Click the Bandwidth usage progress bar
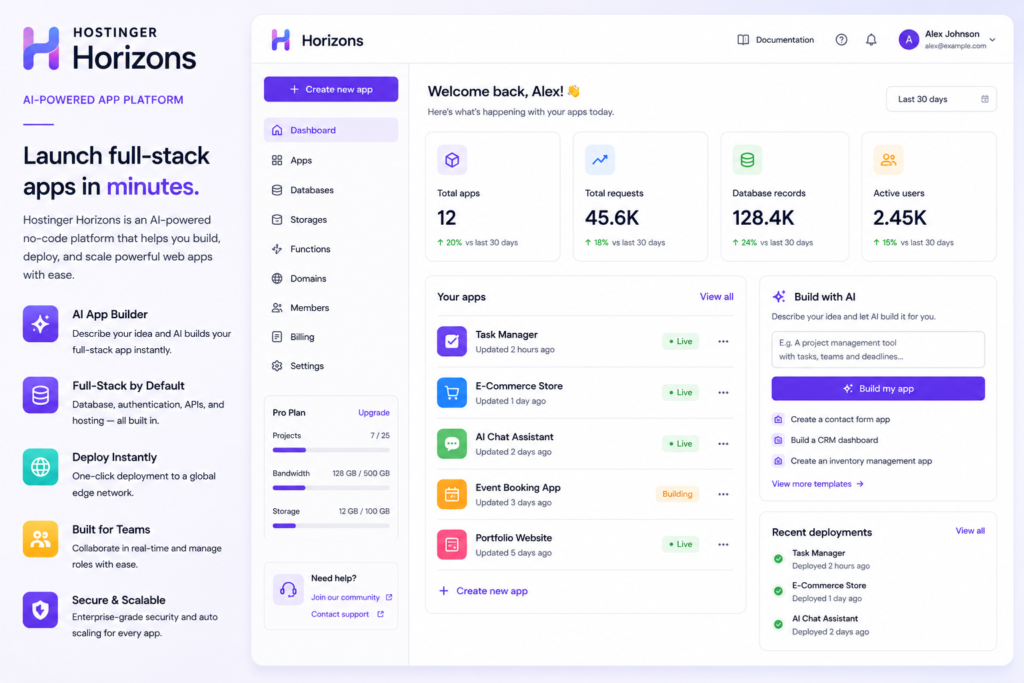This screenshot has width=1024, height=683. click(331, 488)
